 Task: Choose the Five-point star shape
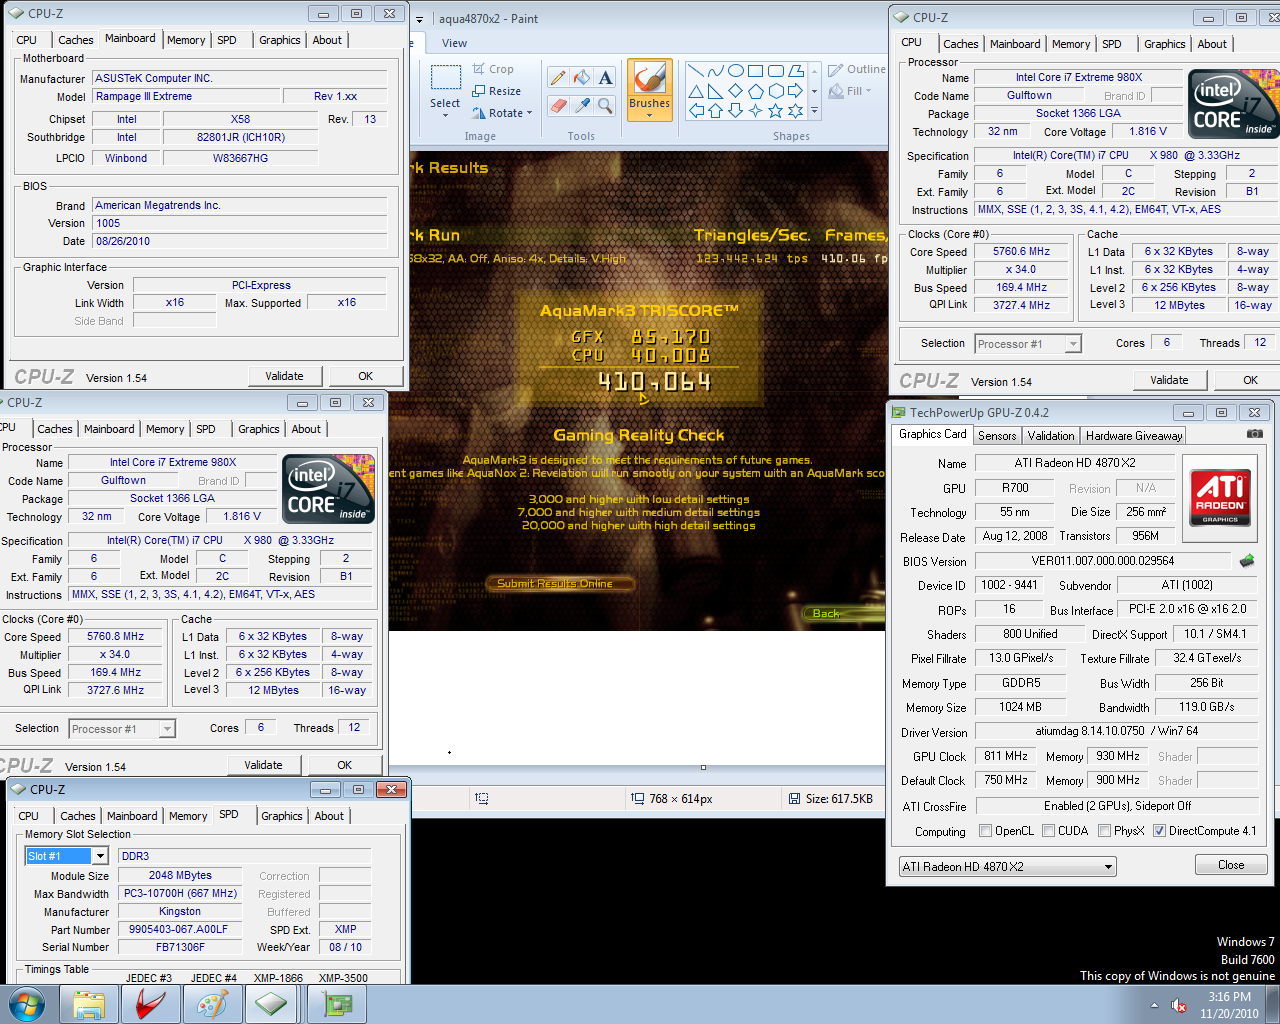pos(775,111)
